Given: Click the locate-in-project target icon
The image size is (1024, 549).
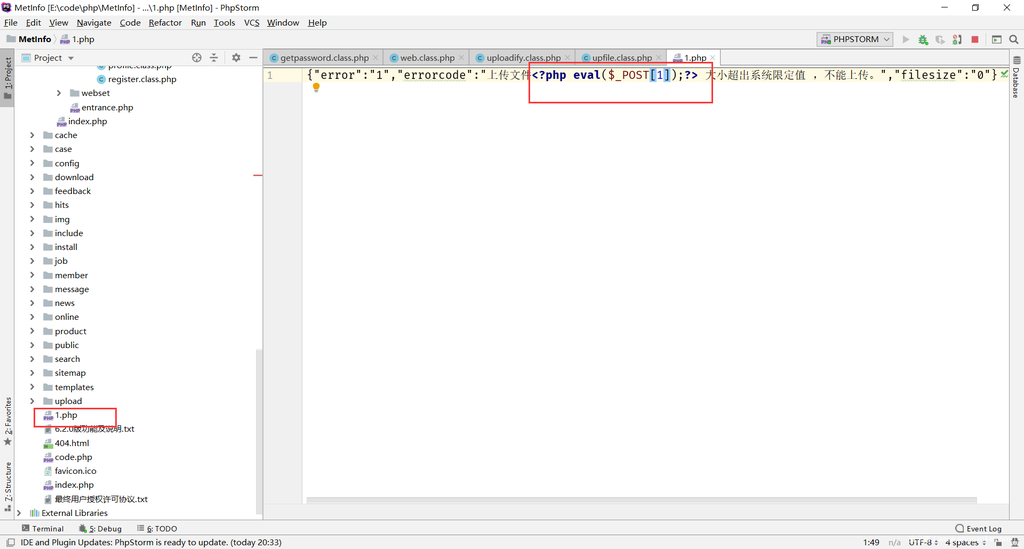Looking at the screenshot, I should 197,58.
